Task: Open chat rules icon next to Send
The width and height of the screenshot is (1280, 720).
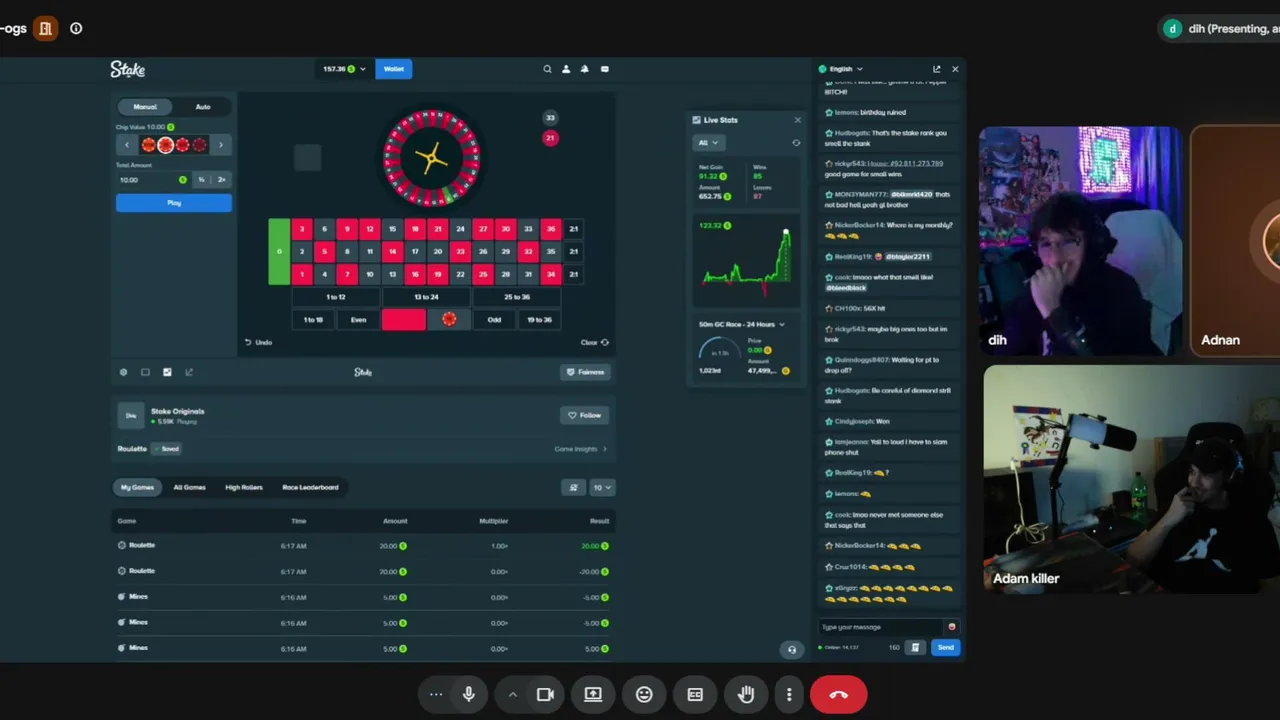Action: [x=915, y=648]
